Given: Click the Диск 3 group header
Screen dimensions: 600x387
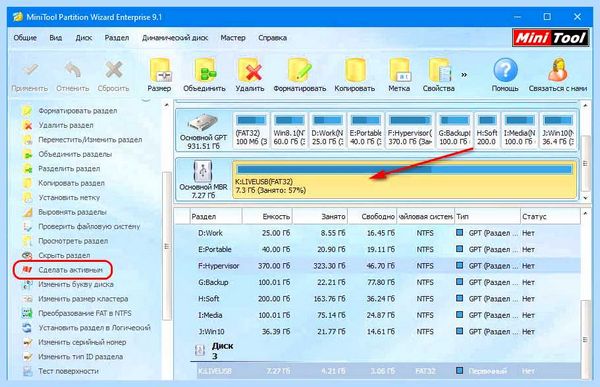Looking at the screenshot, I should (x=214, y=351).
